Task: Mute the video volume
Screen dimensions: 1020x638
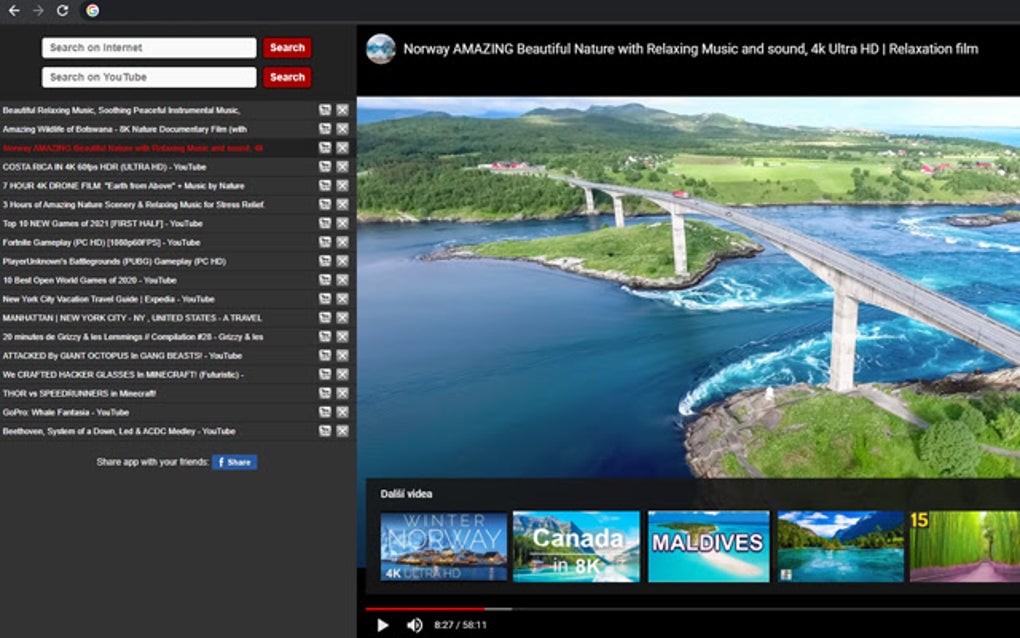Action: tap(413, 624)
